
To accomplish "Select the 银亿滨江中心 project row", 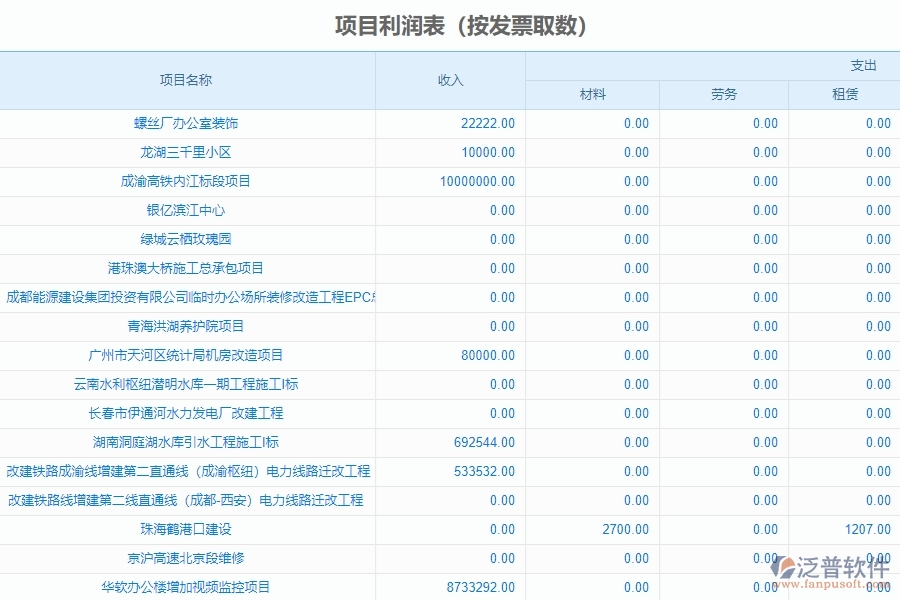I will [x=187, y=210].
